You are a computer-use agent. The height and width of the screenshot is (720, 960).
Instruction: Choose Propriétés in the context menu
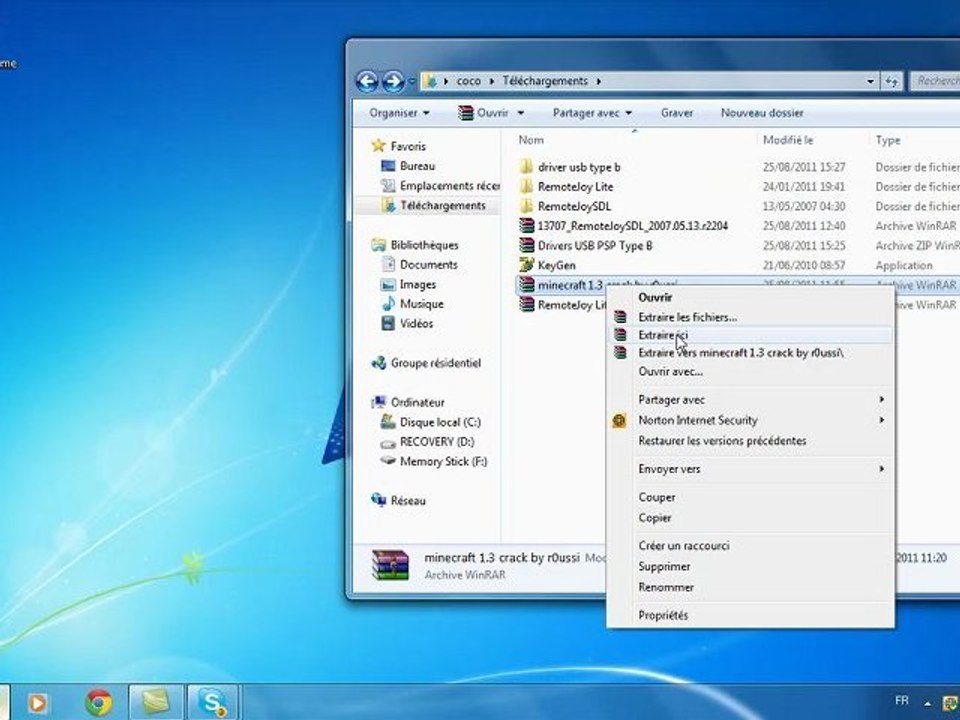[751, 615]
